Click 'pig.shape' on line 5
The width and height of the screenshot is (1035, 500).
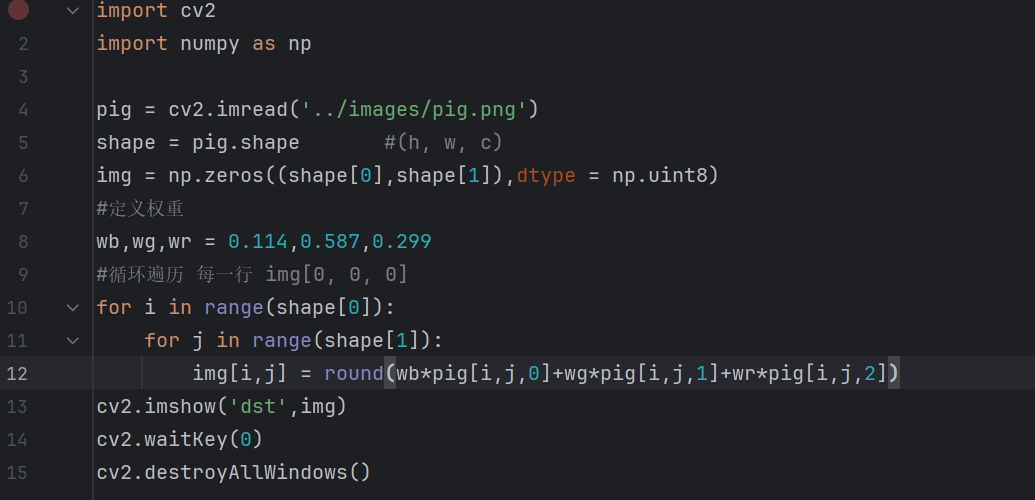pos(246,143)
